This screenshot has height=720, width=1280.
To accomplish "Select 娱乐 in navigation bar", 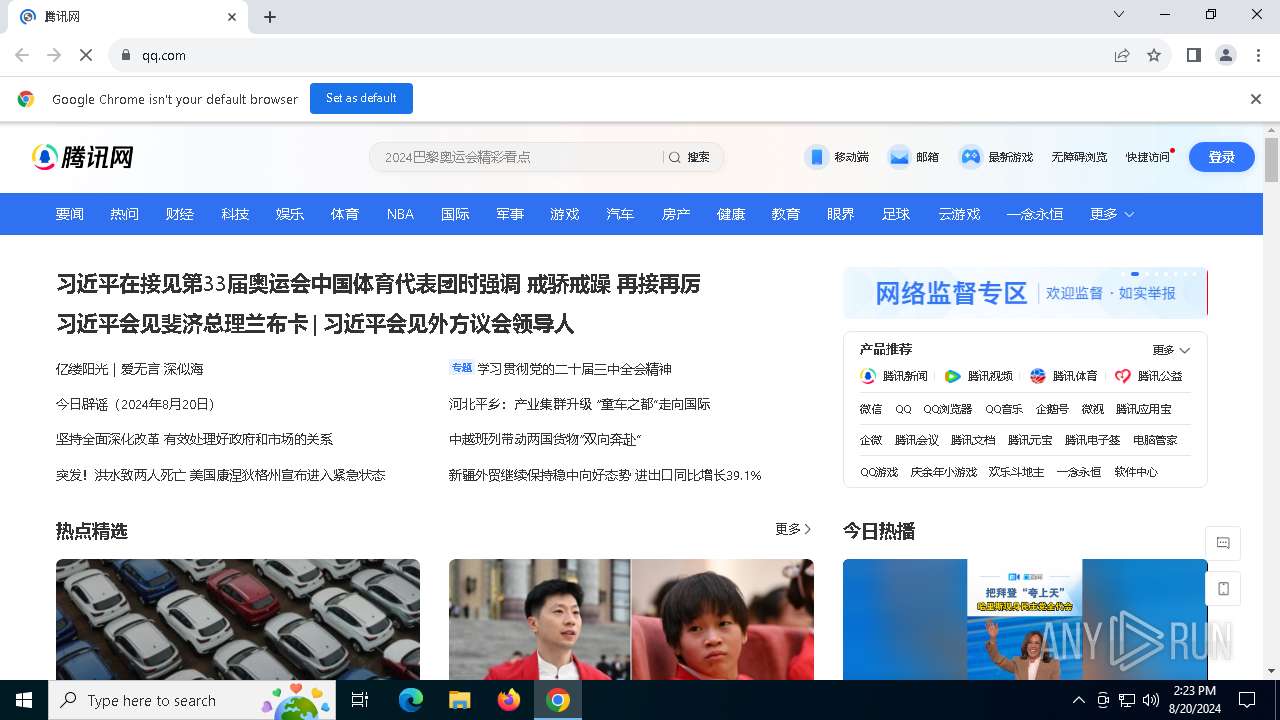I will 290,214.
